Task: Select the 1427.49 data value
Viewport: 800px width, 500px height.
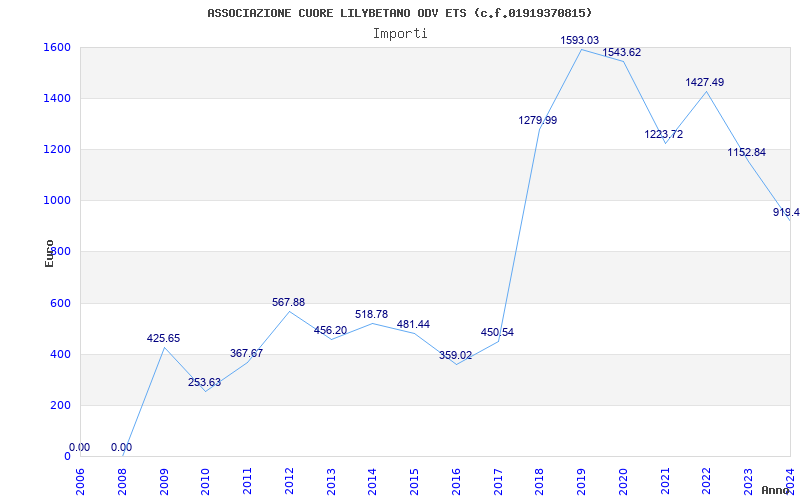Action: pyautogui.click(x=705, y=82)
